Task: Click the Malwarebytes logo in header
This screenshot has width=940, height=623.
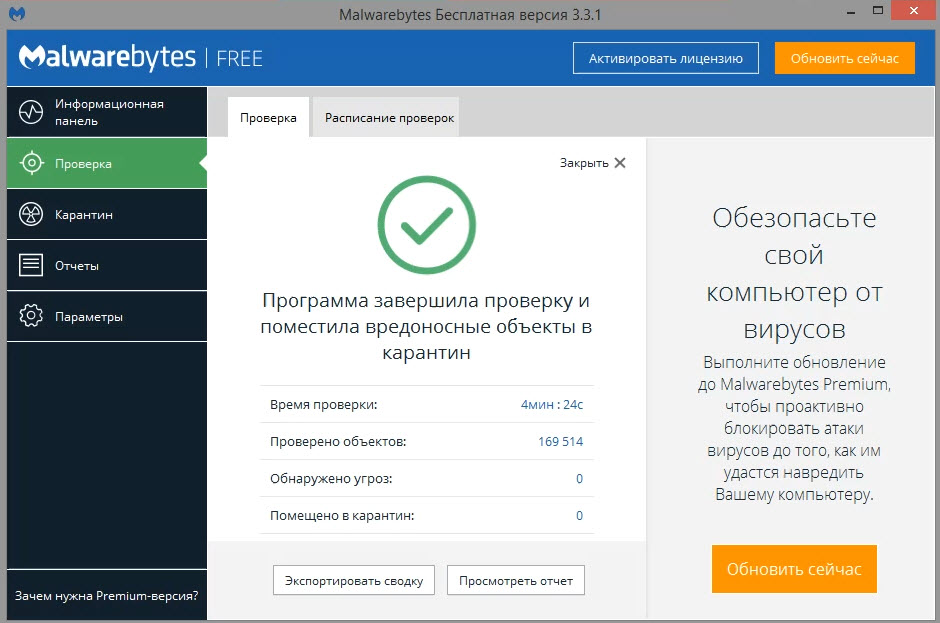Action: pos(107,58)
